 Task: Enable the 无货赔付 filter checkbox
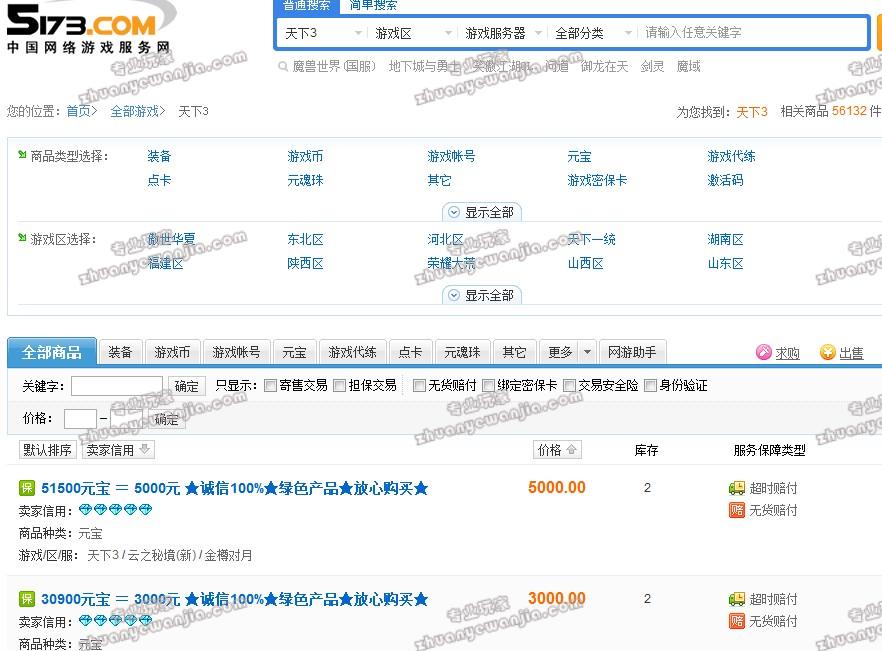(x=419, y=385)
